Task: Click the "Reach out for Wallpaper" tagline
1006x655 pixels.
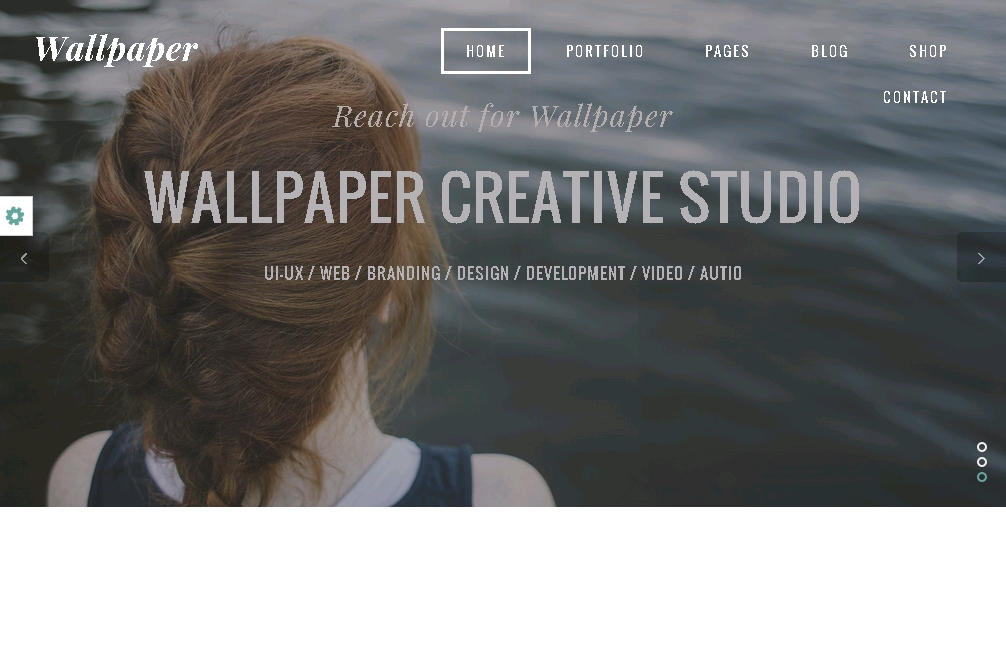Action: (502, 117)
